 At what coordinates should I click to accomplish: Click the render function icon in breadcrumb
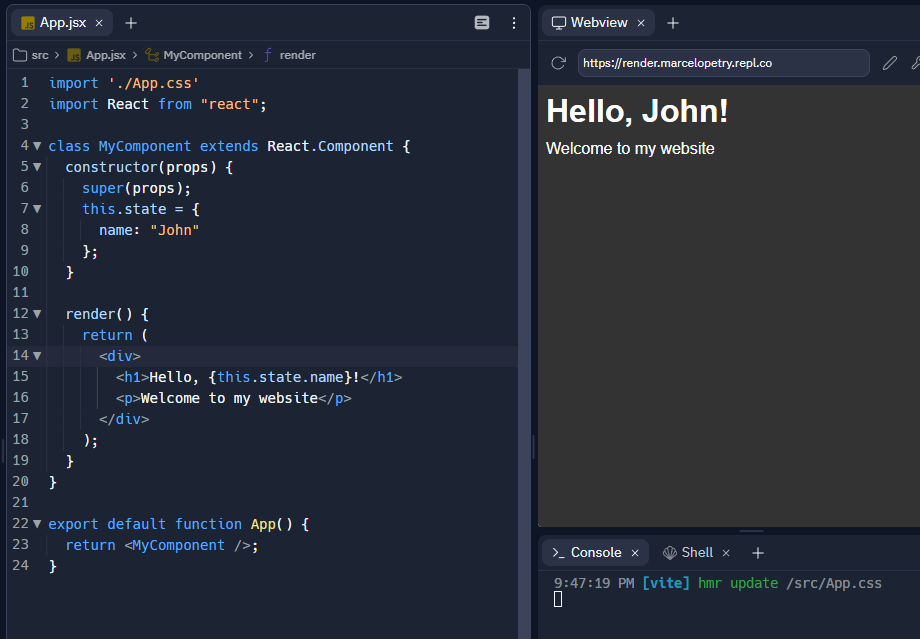268,55
